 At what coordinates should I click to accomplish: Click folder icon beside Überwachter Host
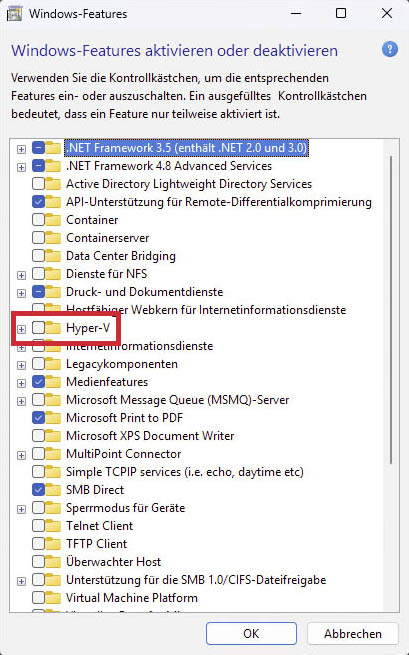coord(53,561)
